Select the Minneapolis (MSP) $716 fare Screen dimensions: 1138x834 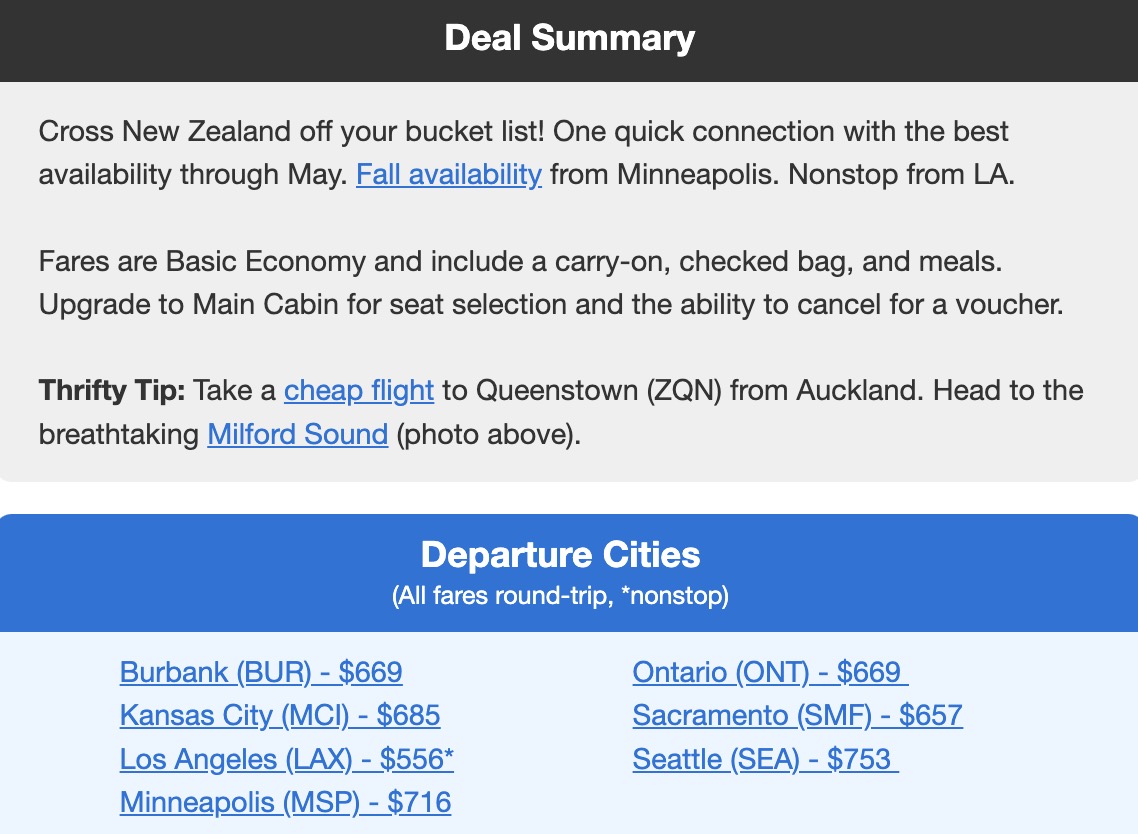(x=285, y=802)
